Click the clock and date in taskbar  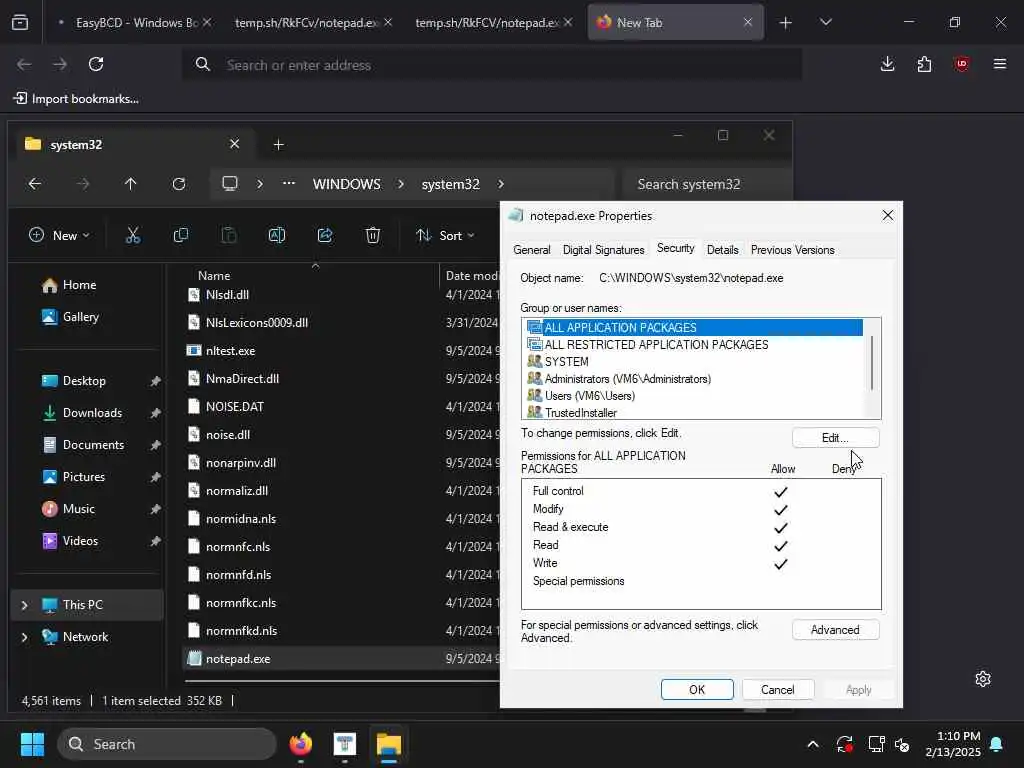(953, 744)
